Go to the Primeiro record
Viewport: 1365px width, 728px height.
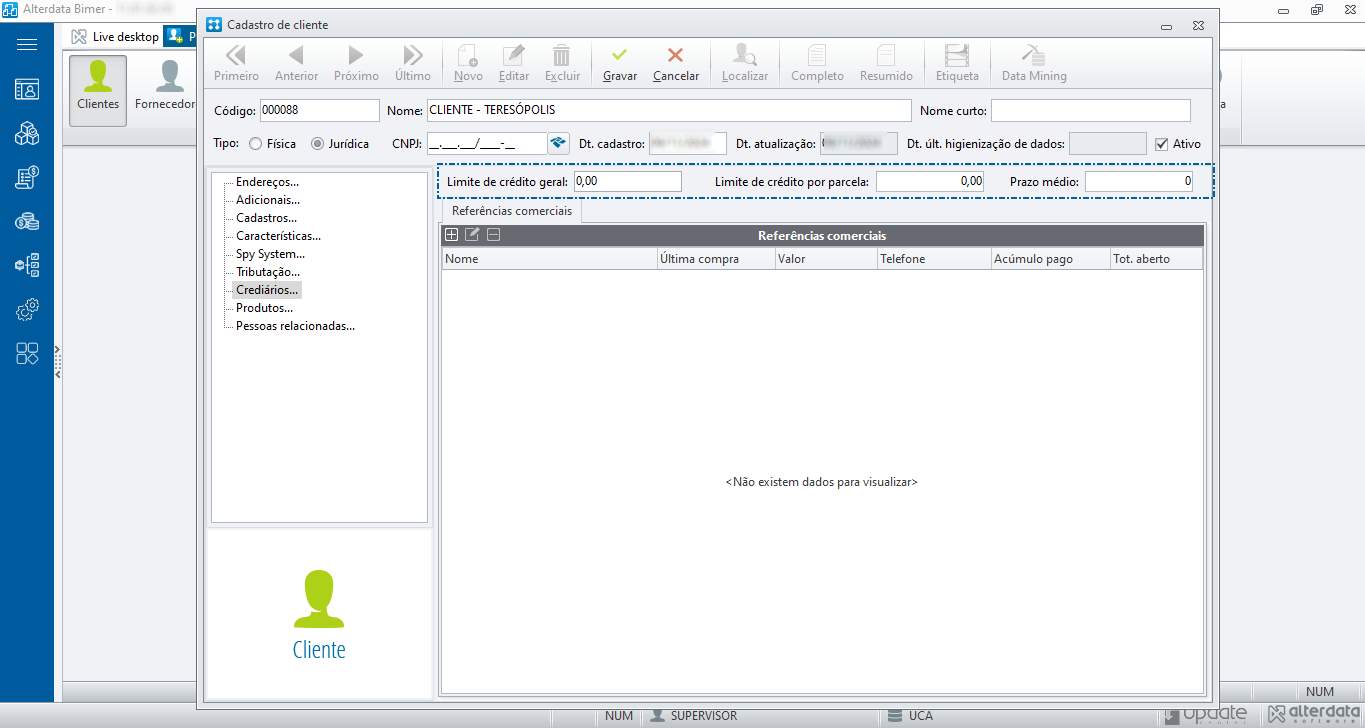click(x=236, y=63)
